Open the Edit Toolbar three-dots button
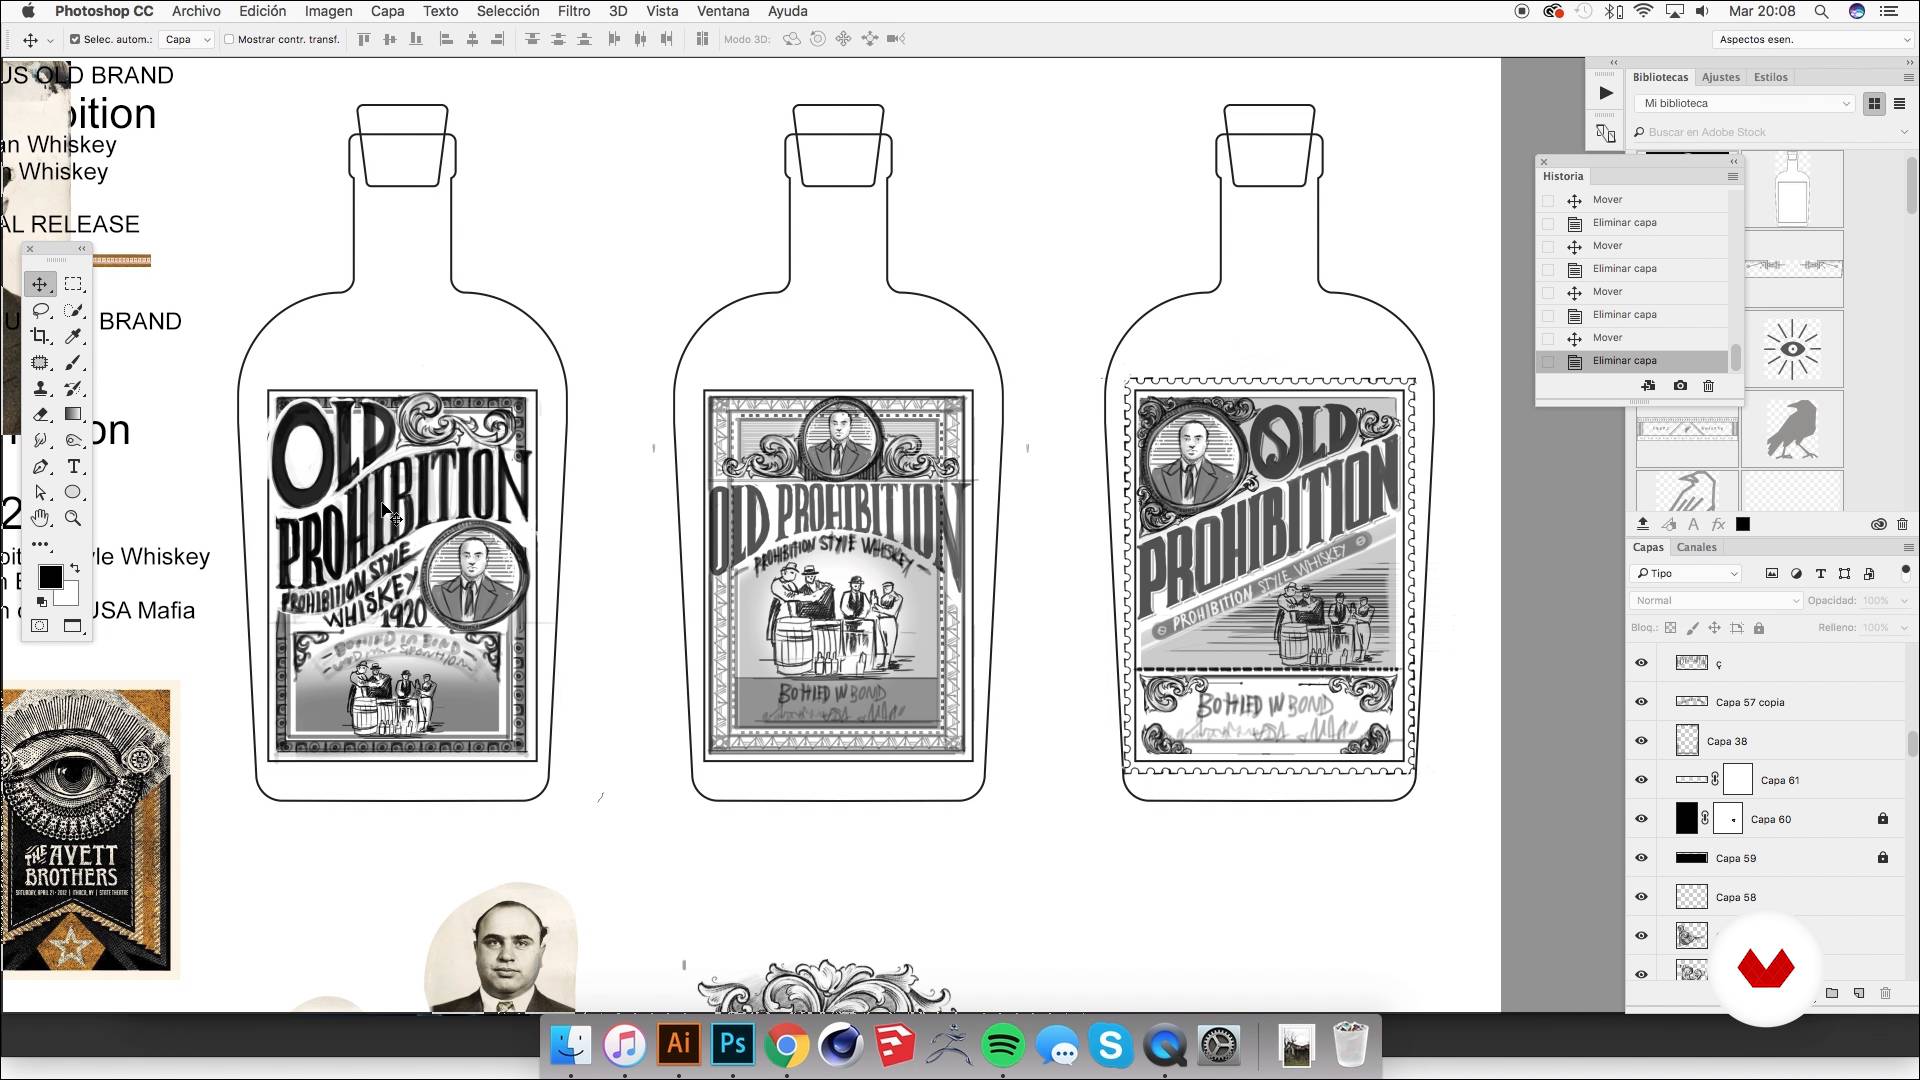1920x1080 pixels. click(x=40, y=545)
